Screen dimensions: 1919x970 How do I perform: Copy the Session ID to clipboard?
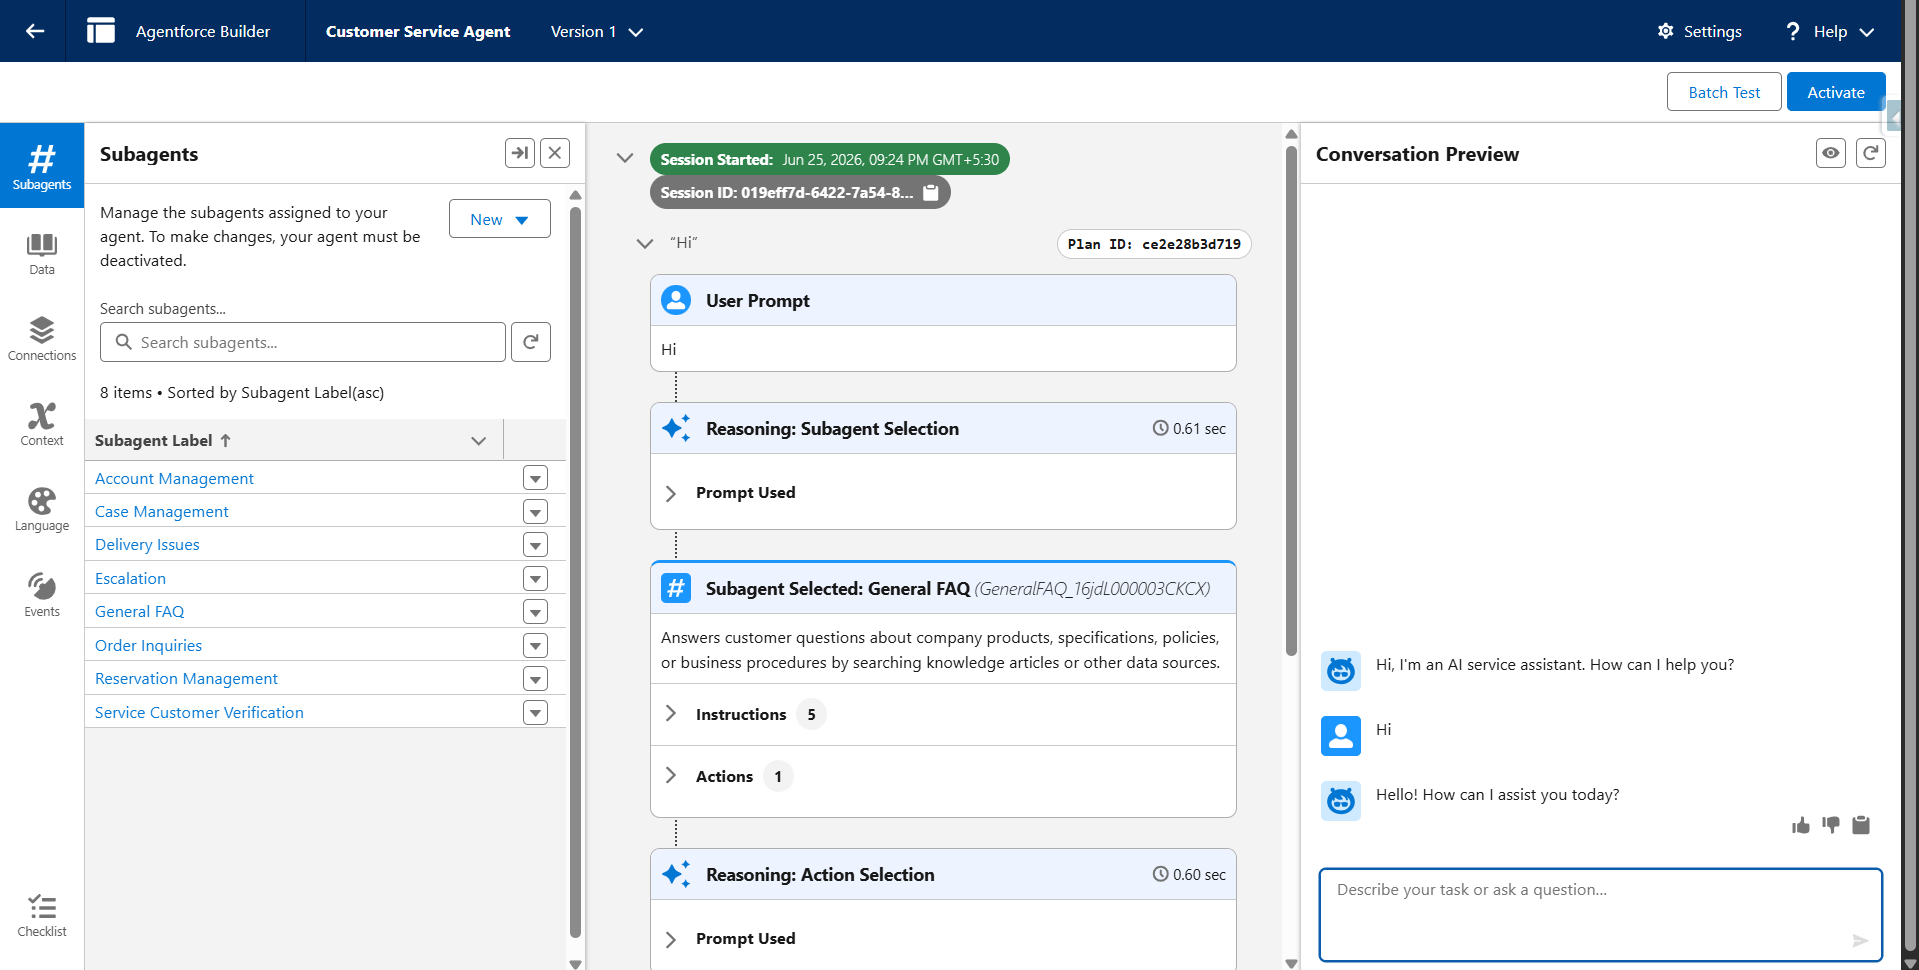(x=931, y=192)
